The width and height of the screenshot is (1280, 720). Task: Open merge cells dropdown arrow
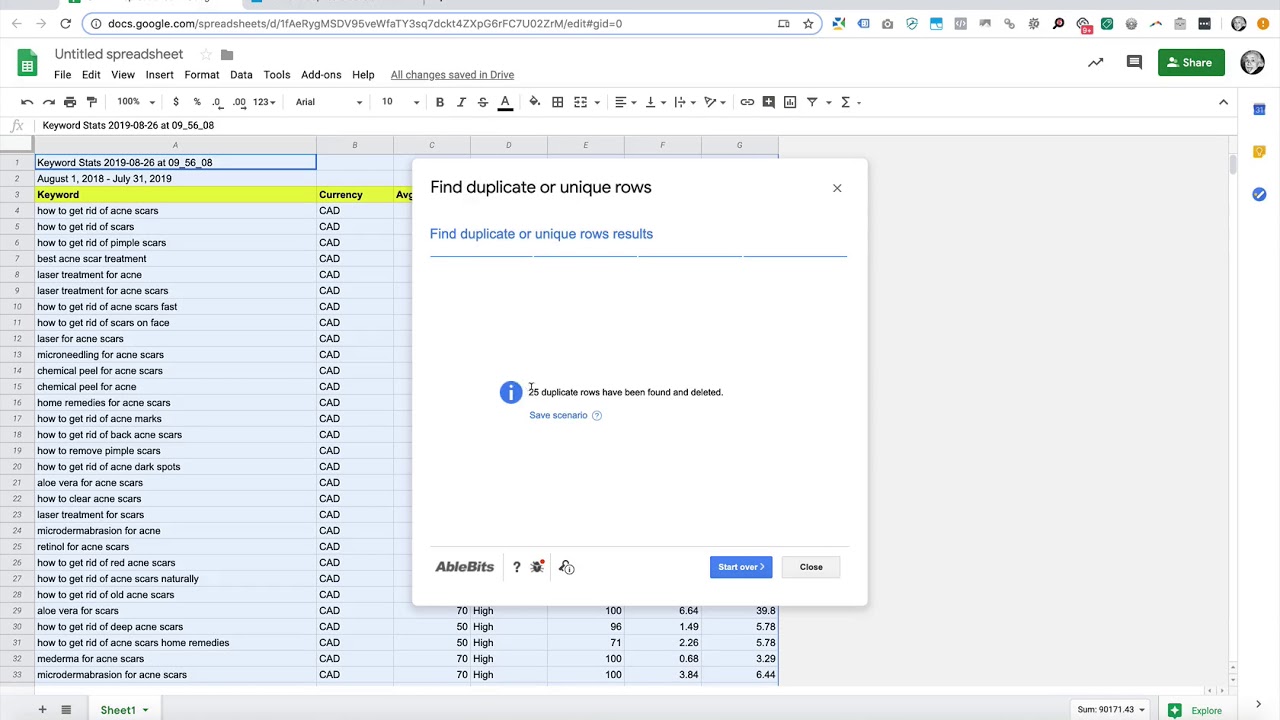pos(597,102)
